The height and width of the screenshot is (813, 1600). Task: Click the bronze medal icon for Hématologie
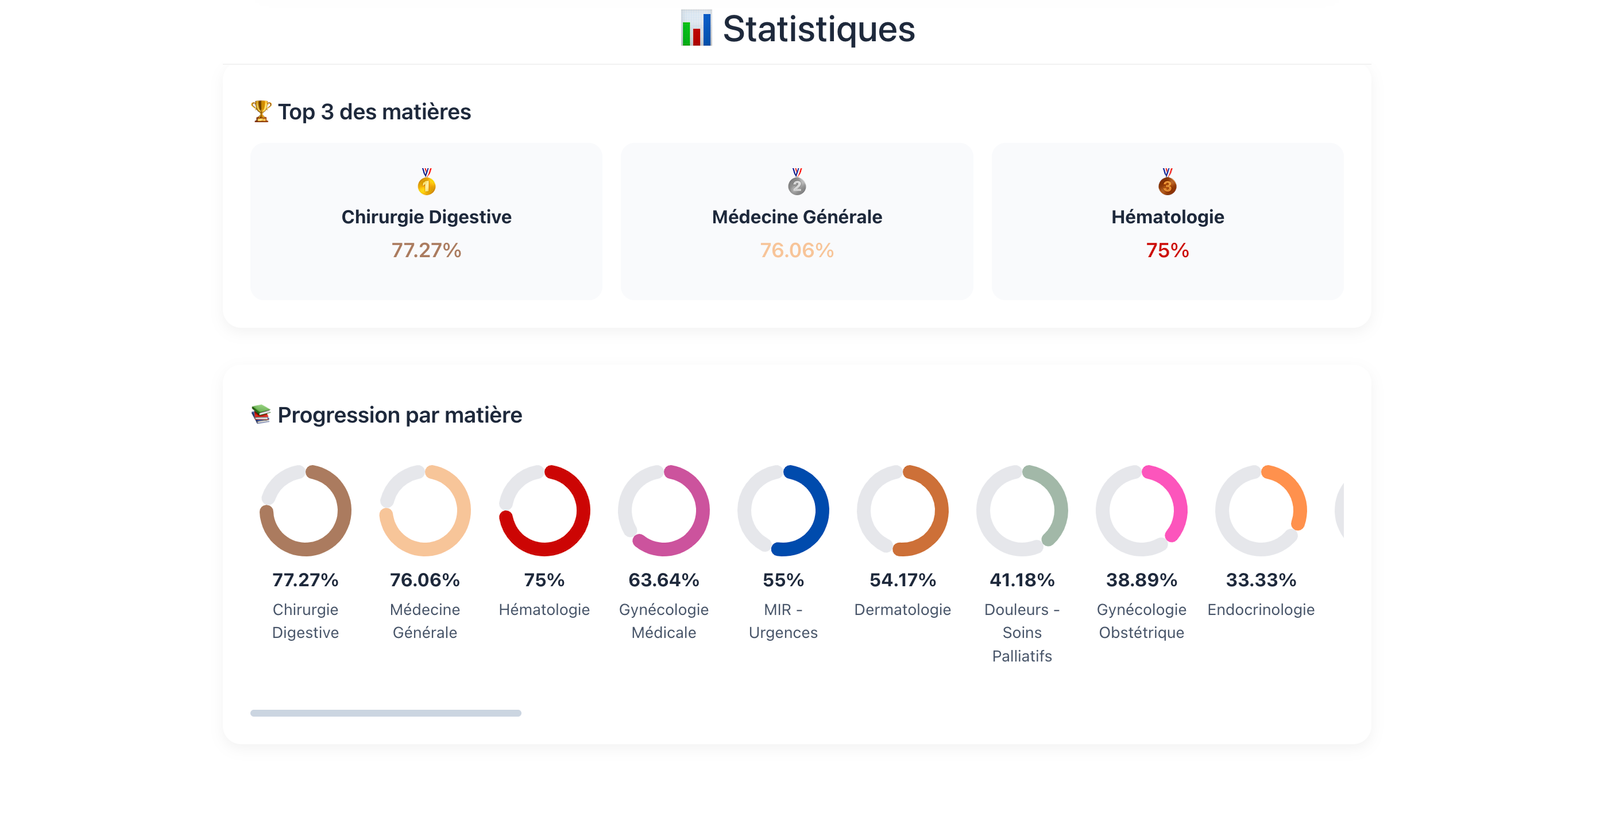point(1167,183)
